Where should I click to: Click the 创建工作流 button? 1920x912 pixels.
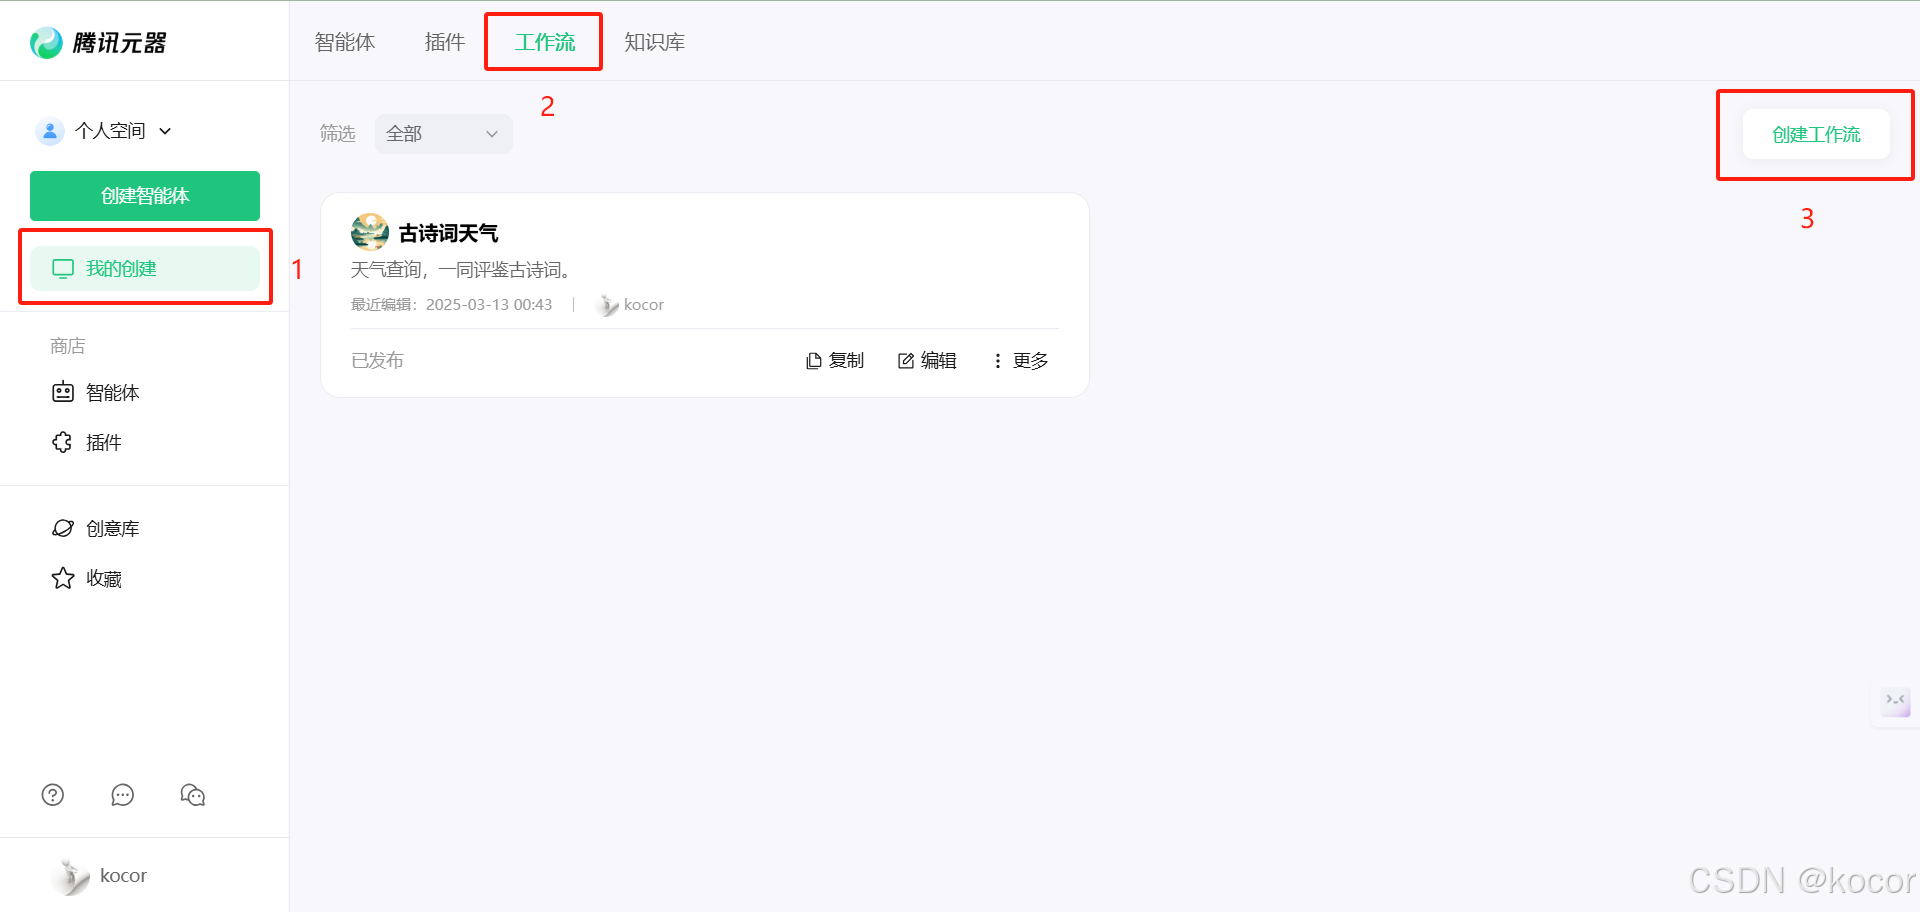pyautogui.click(x=1816, y=134)
